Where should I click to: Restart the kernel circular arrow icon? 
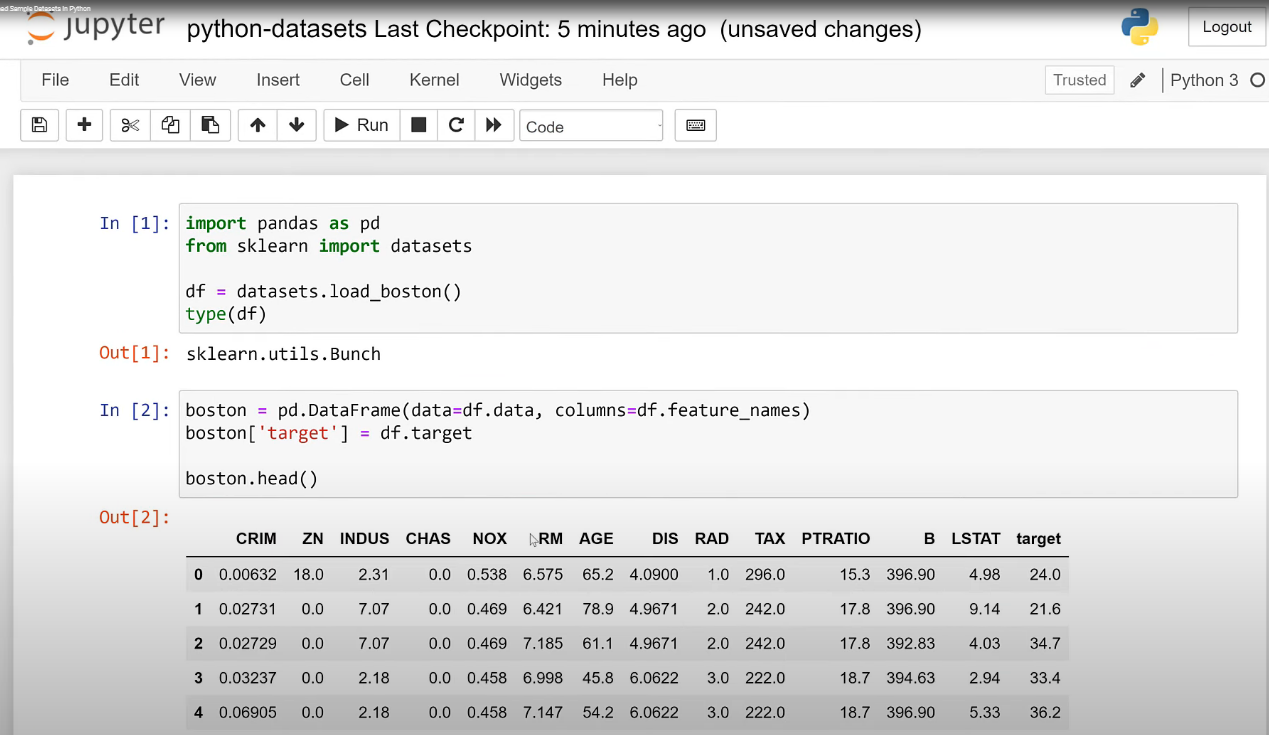pos(456,125)
